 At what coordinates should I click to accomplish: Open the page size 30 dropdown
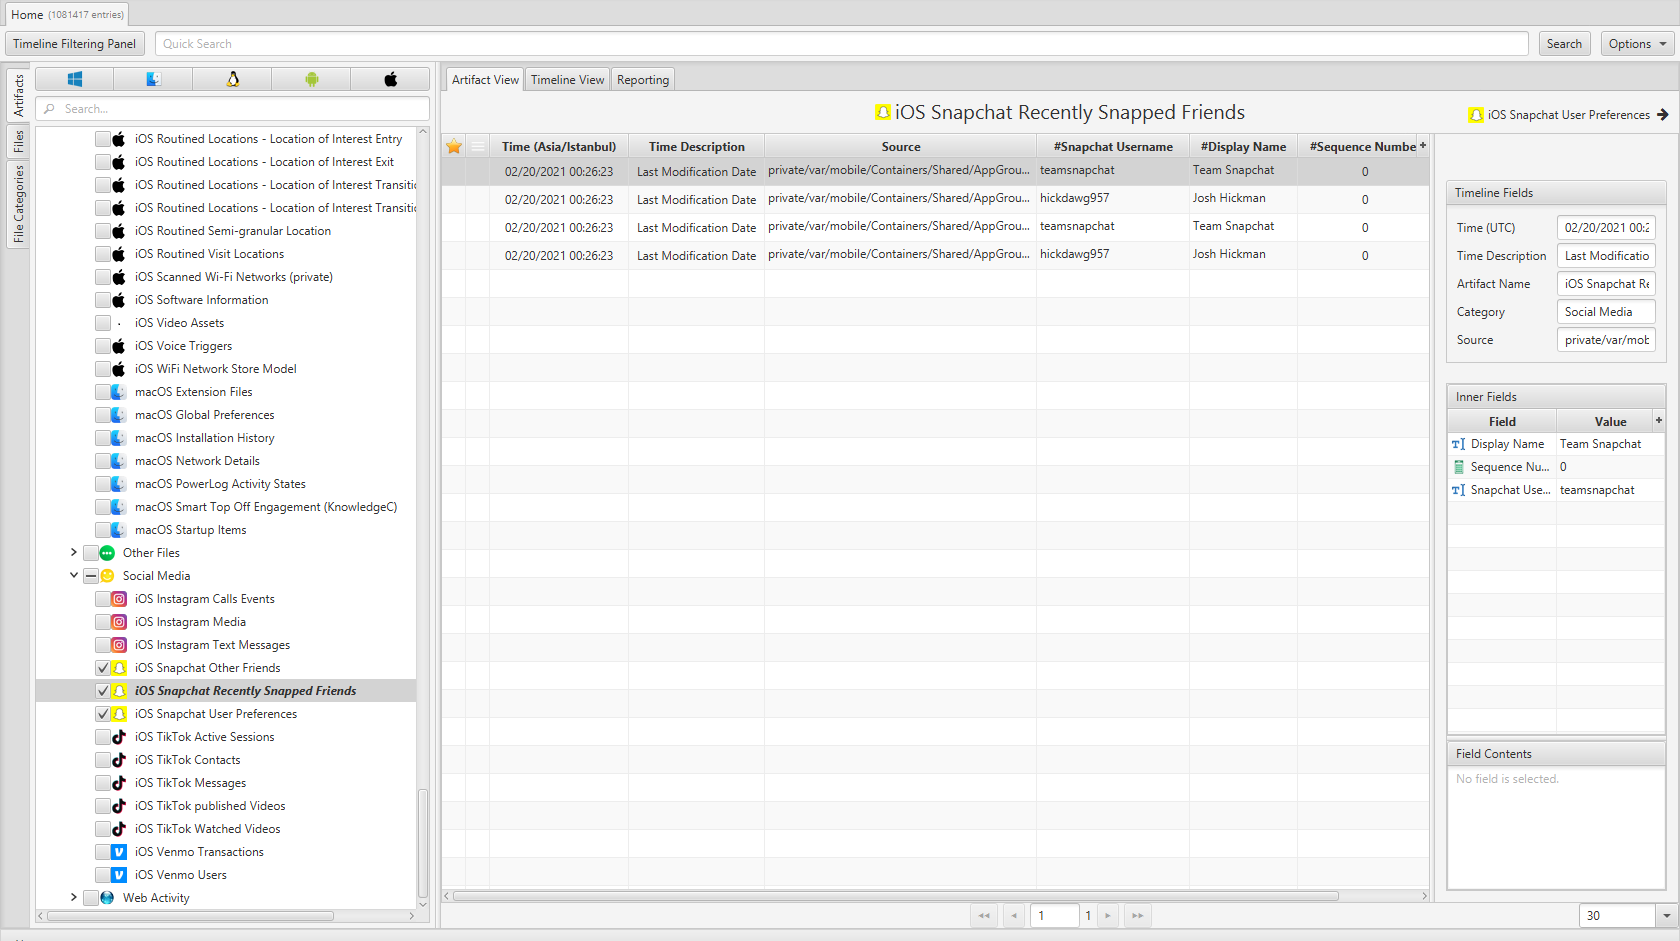pyautogui.click(x=1666, y=915)
